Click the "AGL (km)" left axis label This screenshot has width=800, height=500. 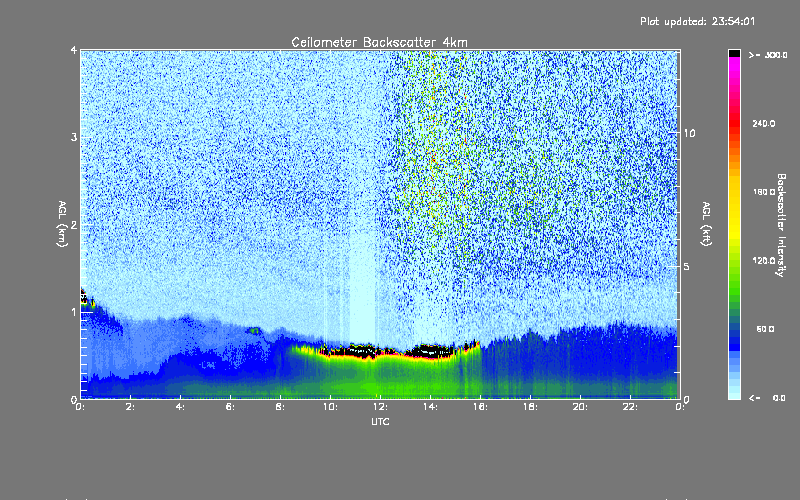(x=62, y=224)
